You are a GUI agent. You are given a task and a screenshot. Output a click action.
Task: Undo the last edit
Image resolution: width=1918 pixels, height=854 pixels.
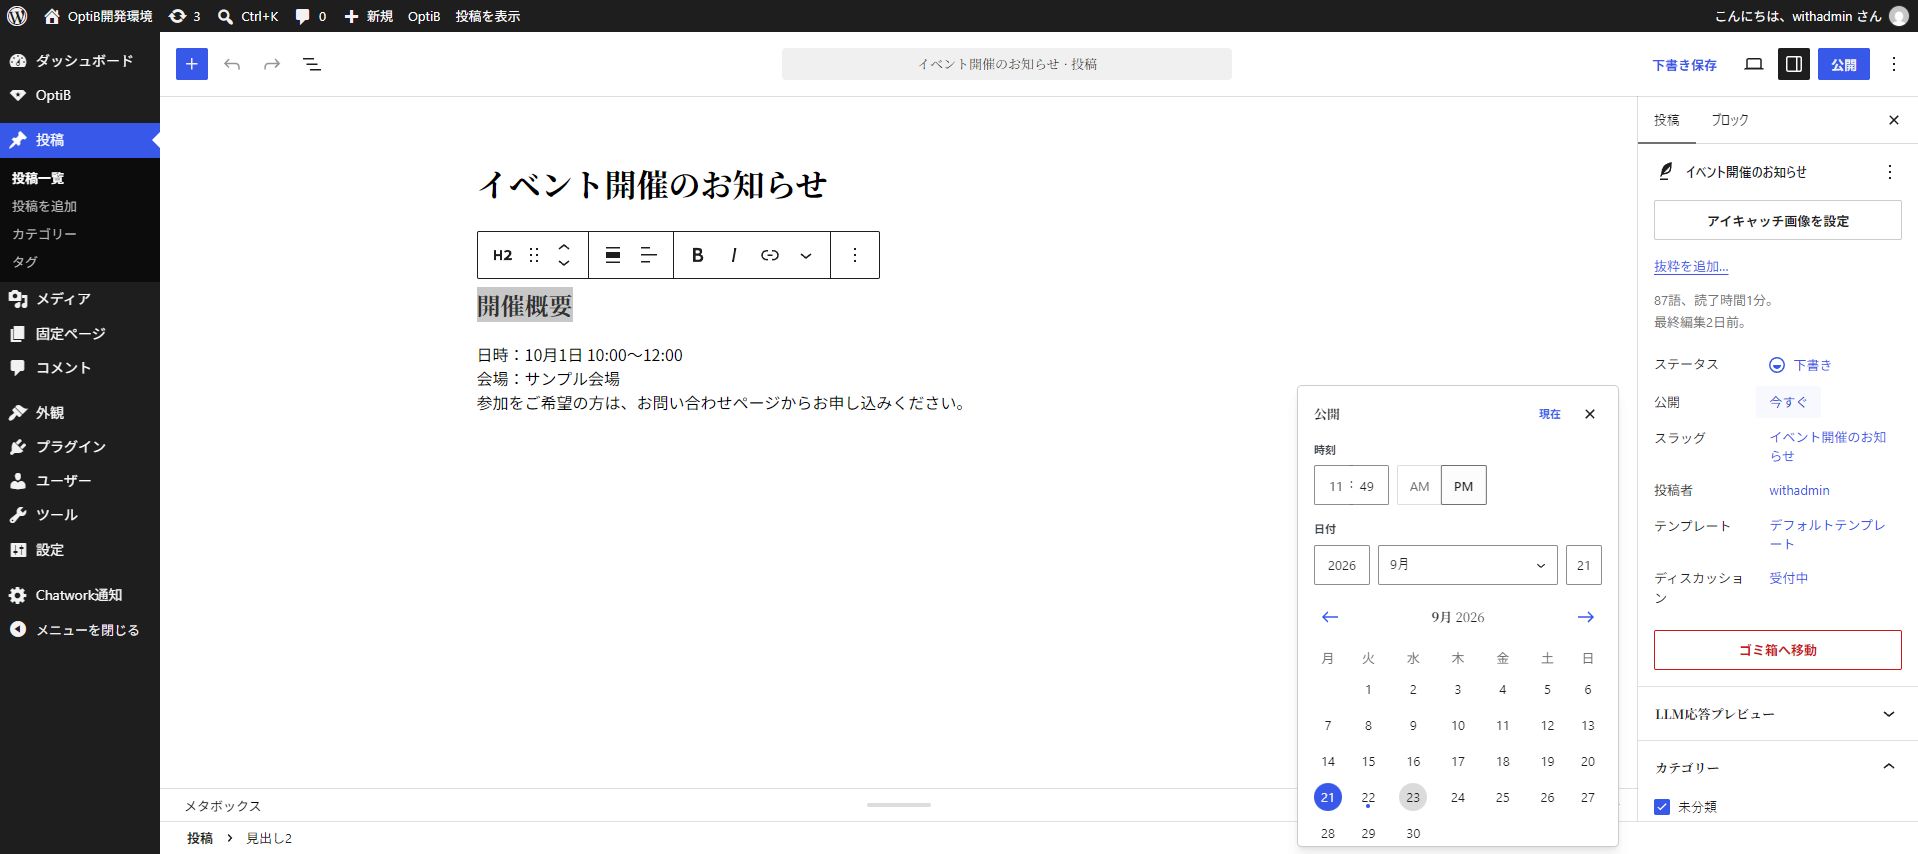tap(232, 64)
